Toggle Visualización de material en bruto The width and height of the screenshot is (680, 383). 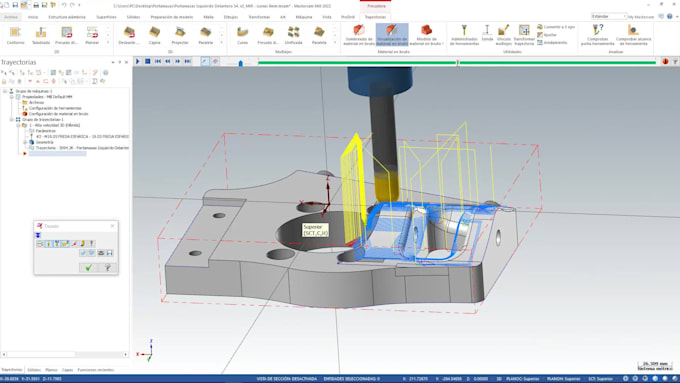(392, 35)
